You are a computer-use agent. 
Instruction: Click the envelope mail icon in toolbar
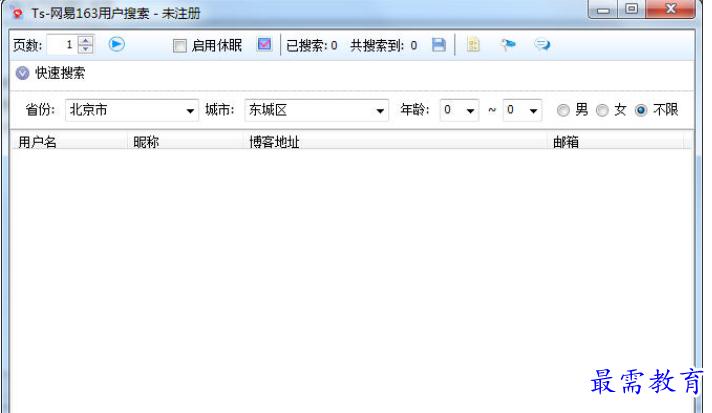[264, 44]
